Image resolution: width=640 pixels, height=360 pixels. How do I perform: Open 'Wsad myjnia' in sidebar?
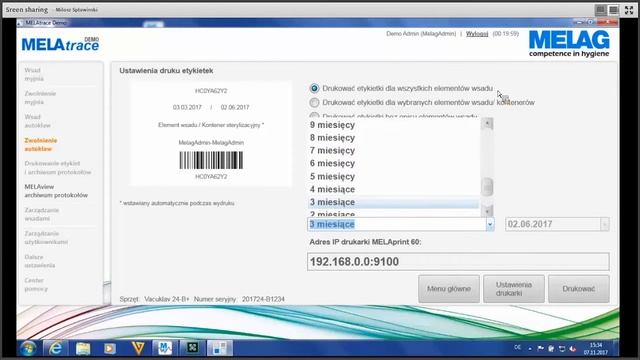pos(34,74)
